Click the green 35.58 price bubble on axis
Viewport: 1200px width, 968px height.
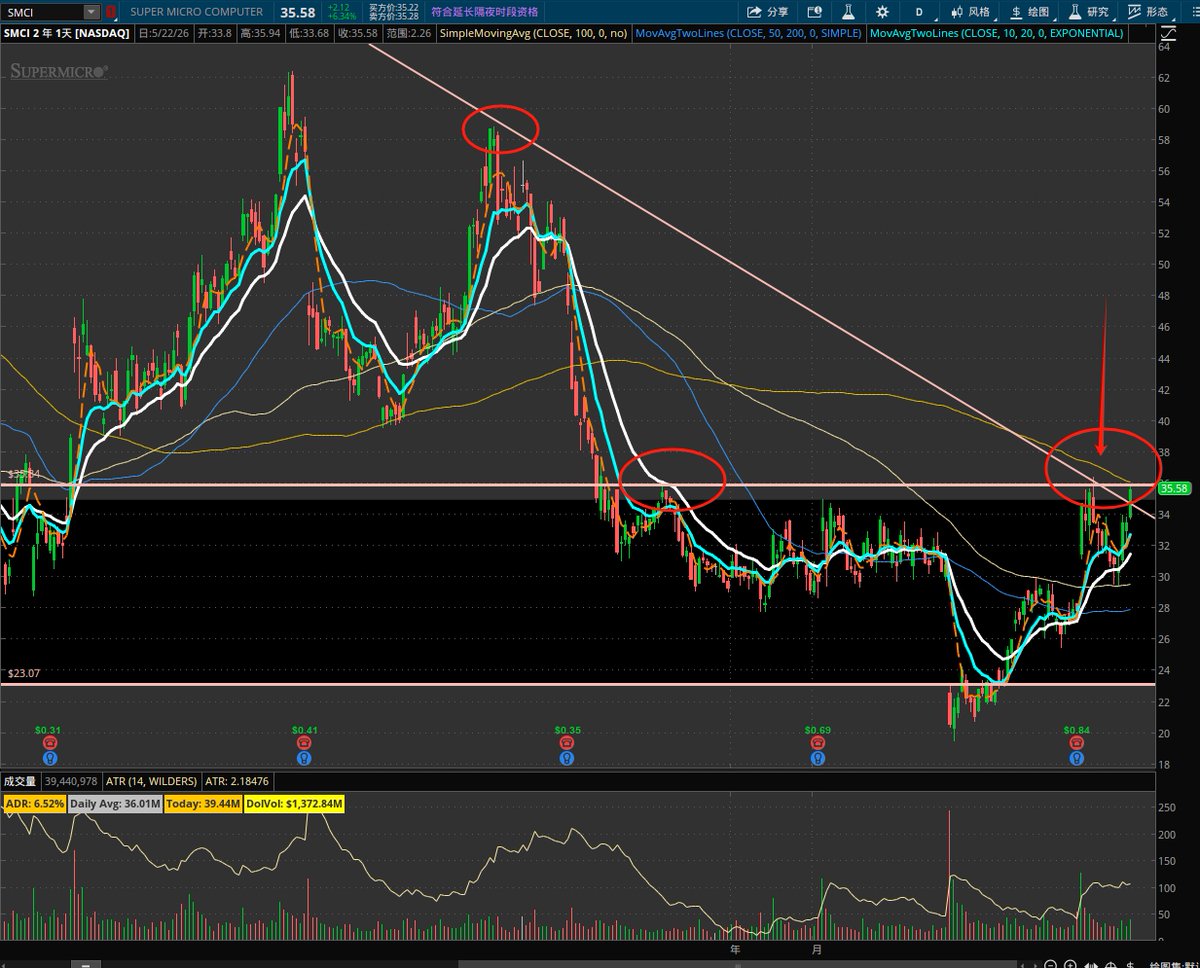pyautogui.click(x=1174, y=488)
